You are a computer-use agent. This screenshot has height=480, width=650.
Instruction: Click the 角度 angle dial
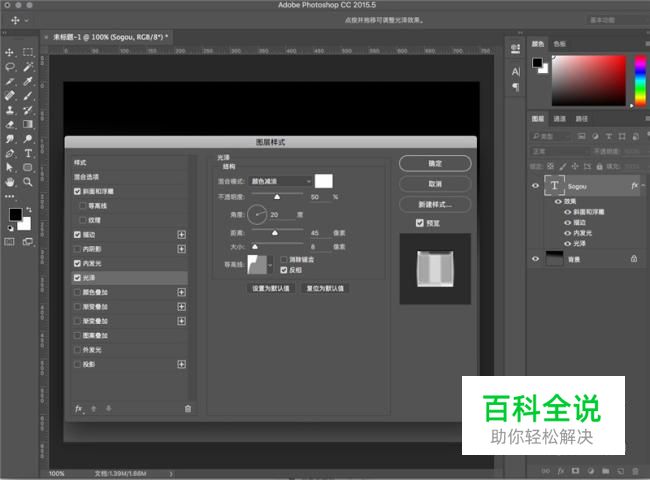tap(257, 214)
